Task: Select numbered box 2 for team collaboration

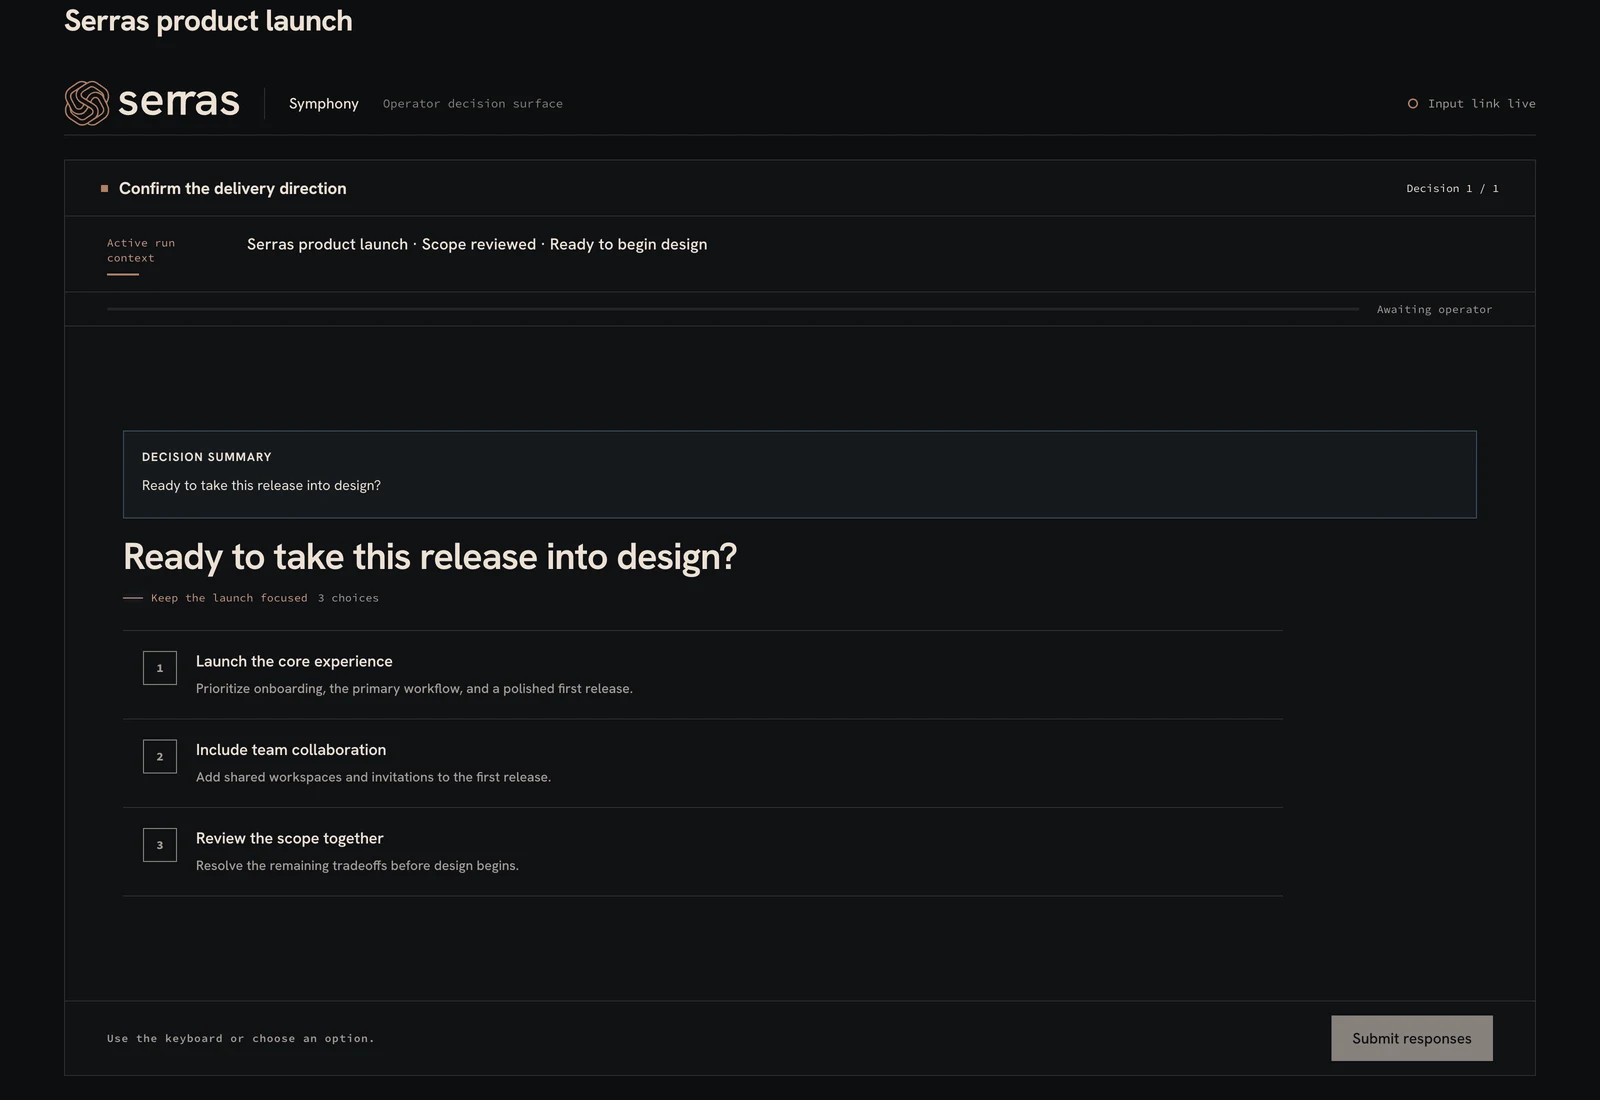Action: pos(160,757)
